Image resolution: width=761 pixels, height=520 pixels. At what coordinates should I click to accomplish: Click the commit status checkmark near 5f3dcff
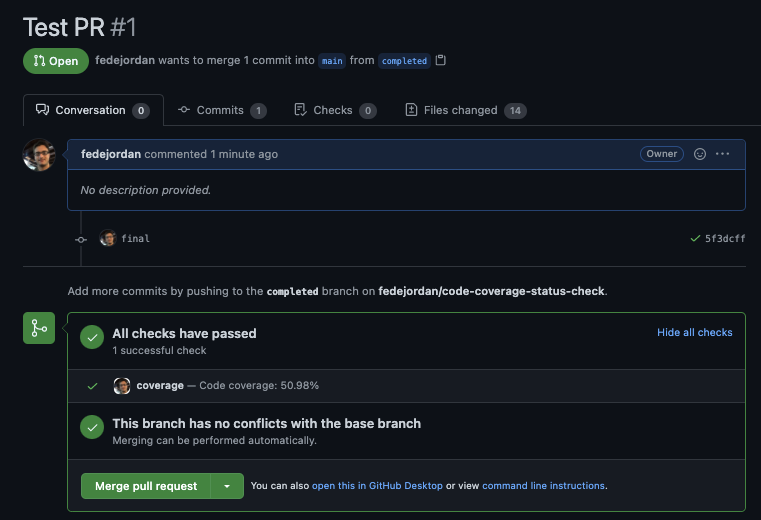[x=695, y=238]
